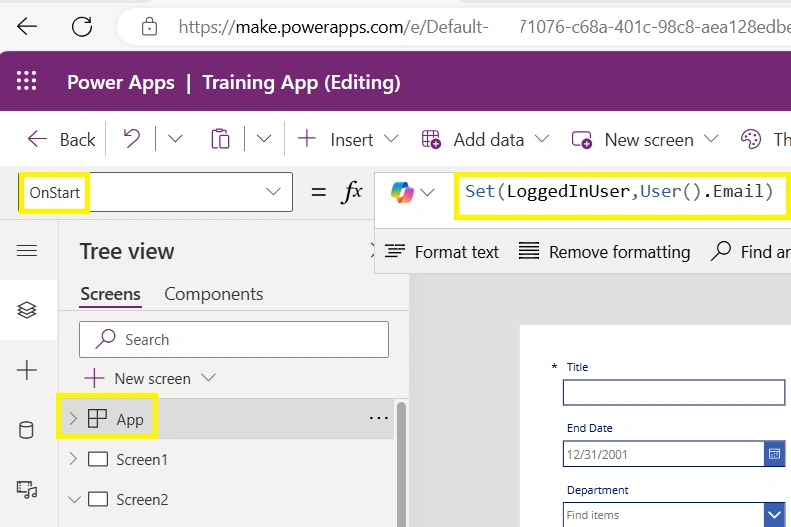Click the Power Apps title link
The height and width of the screenshot is (527, 791).
(x=121, y=82)
